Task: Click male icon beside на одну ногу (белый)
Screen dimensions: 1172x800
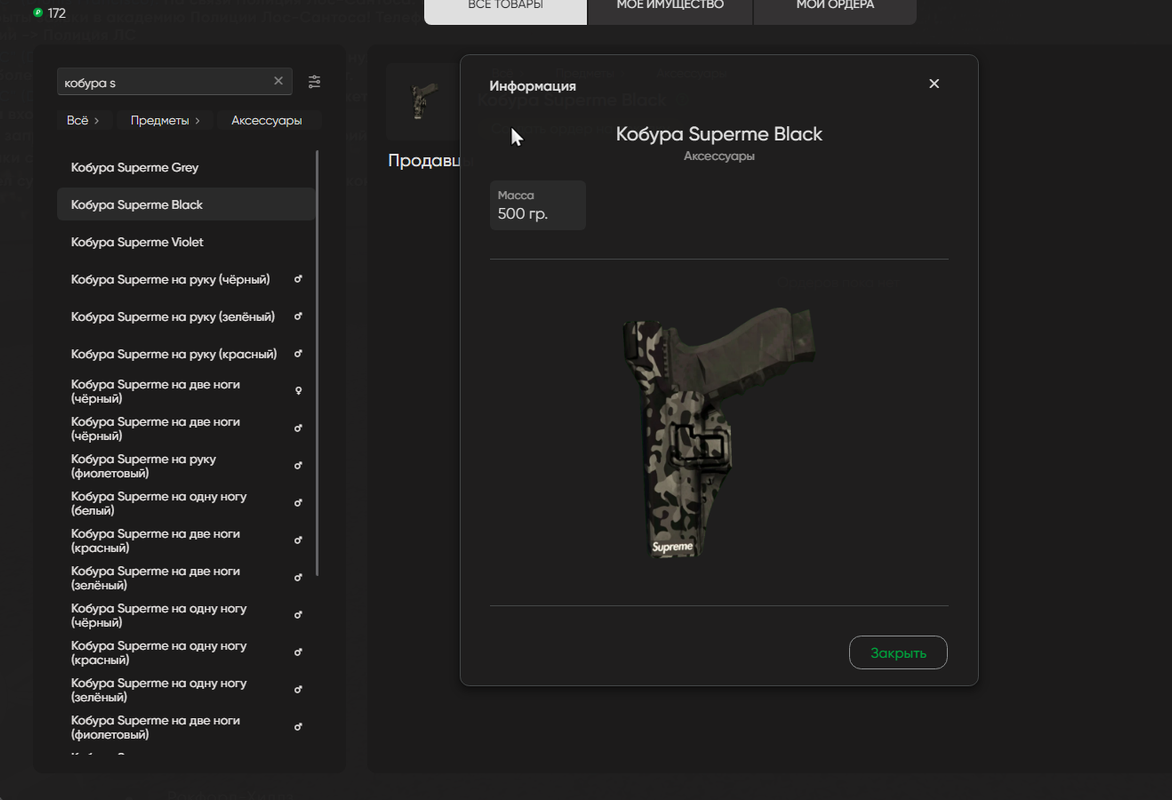Action: 297,502
